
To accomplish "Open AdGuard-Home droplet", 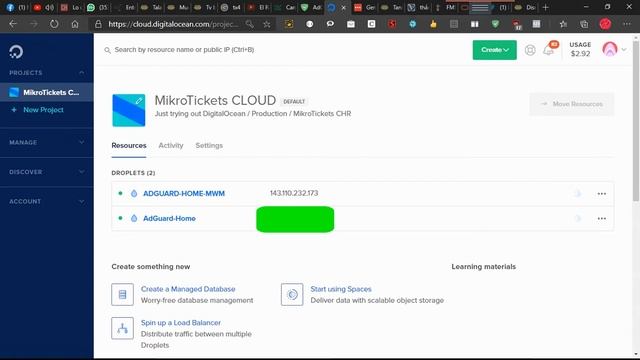I will pyautogui.click(x=169, y=218).
